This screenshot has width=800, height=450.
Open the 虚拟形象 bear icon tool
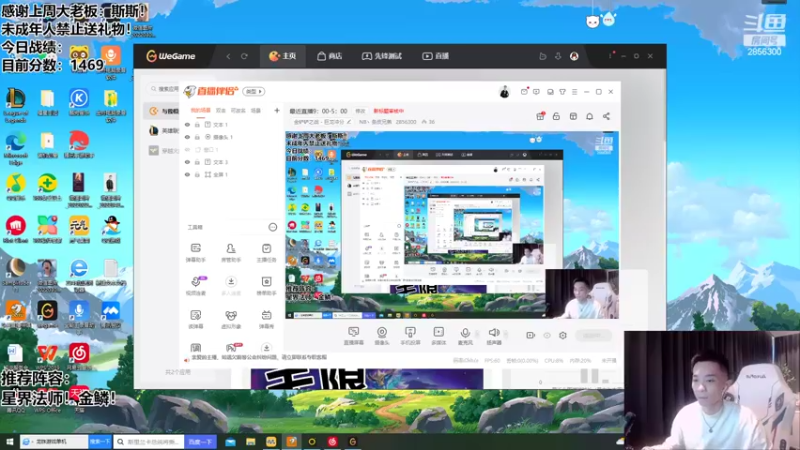click(x=231, y=319)
